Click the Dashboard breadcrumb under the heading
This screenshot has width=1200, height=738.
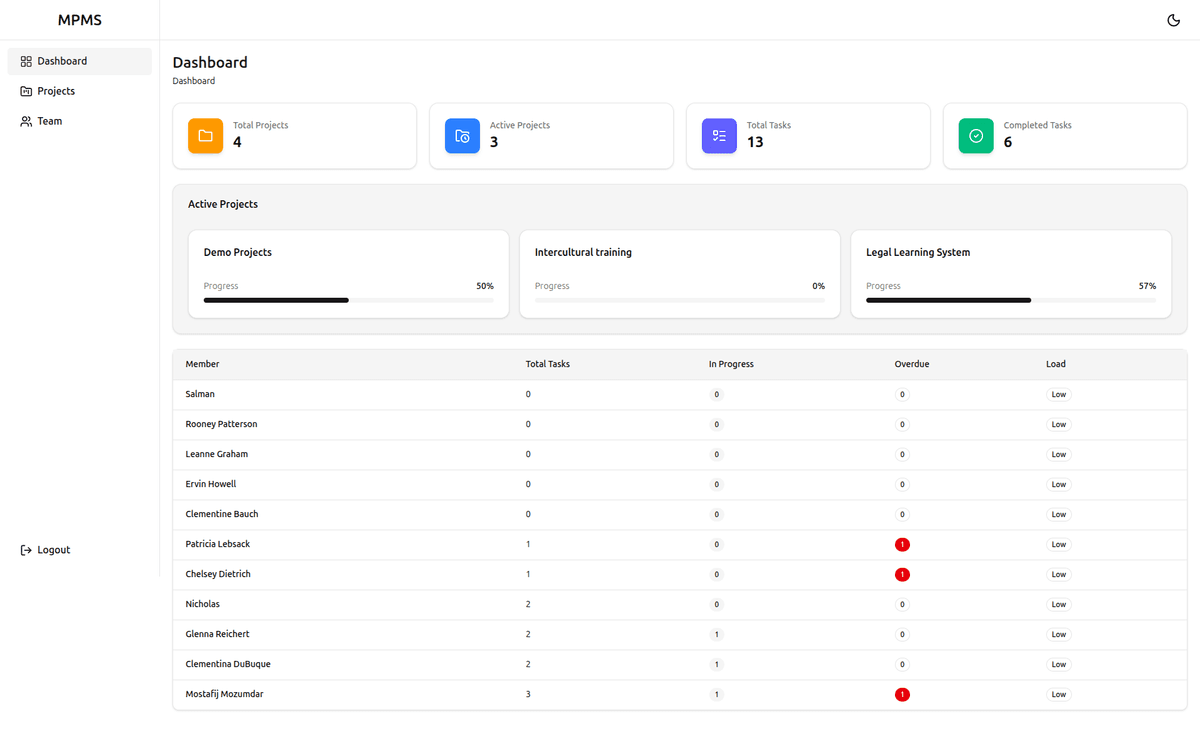(x=194, y=81)
